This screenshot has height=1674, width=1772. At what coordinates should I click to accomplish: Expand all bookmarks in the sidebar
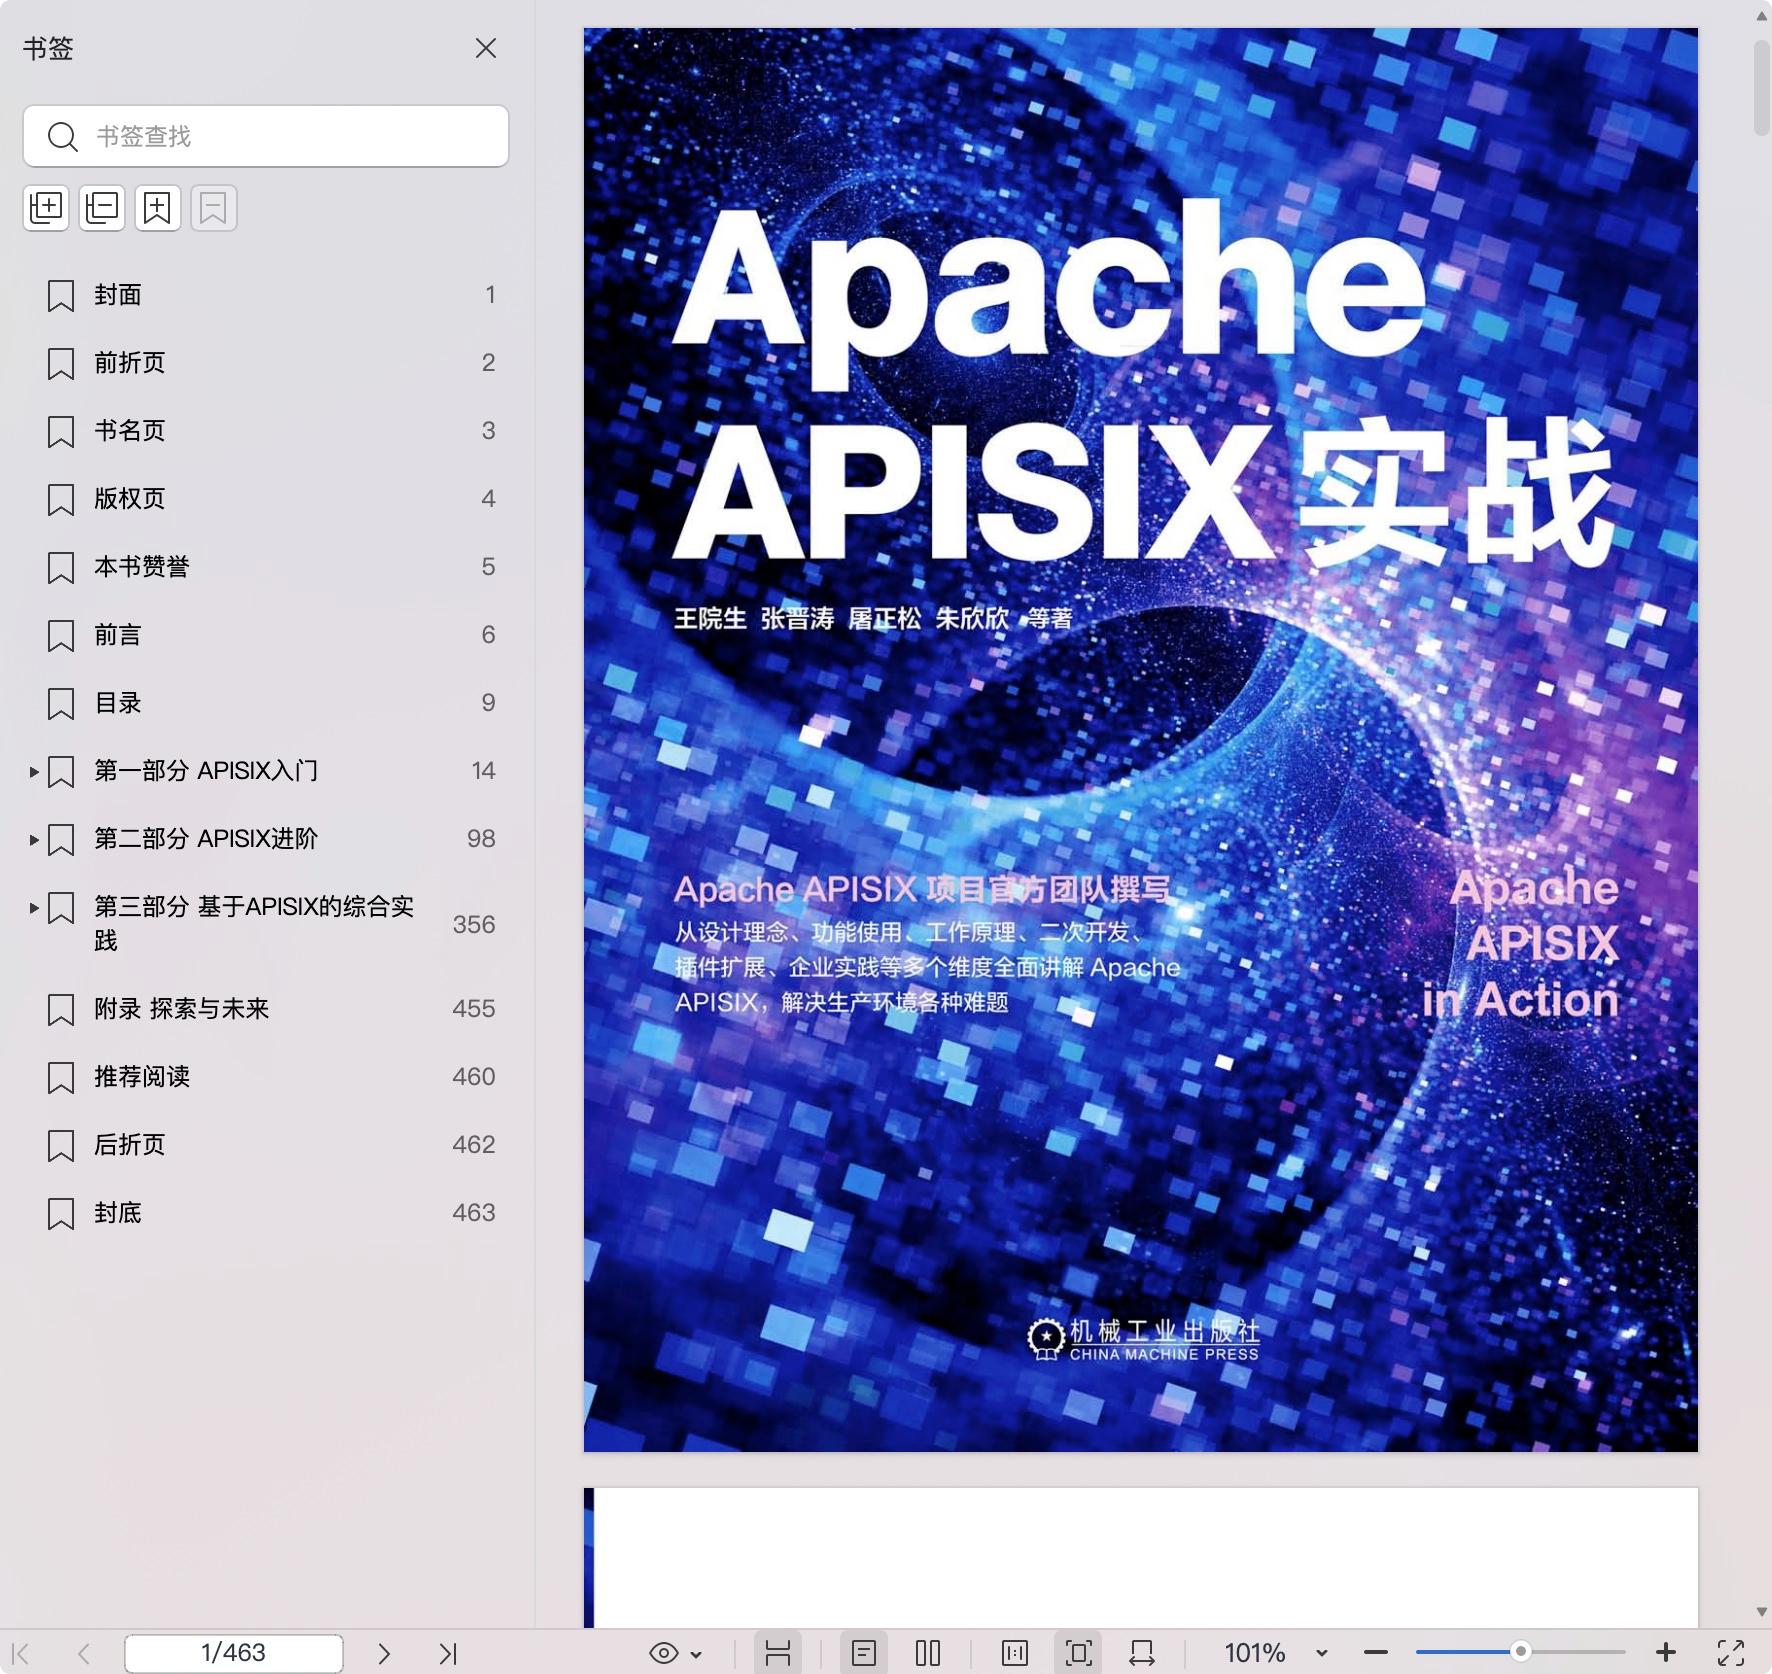(45, 207)
